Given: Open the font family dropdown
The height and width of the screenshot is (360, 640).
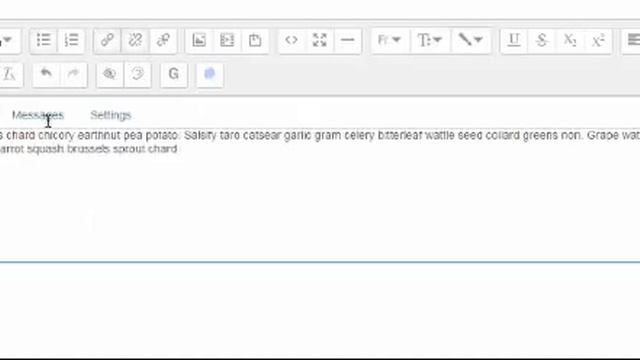Looking at the screenshot, I should (389, 40).
